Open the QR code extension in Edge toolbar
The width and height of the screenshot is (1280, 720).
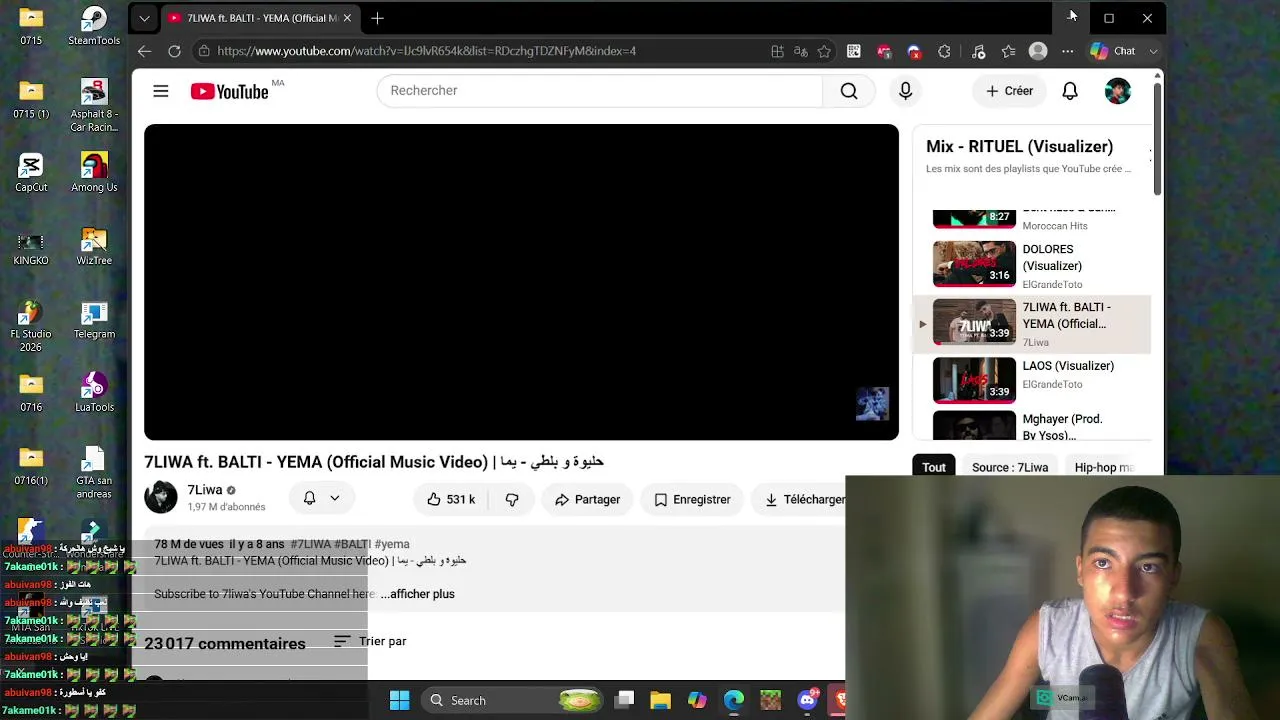853,51
